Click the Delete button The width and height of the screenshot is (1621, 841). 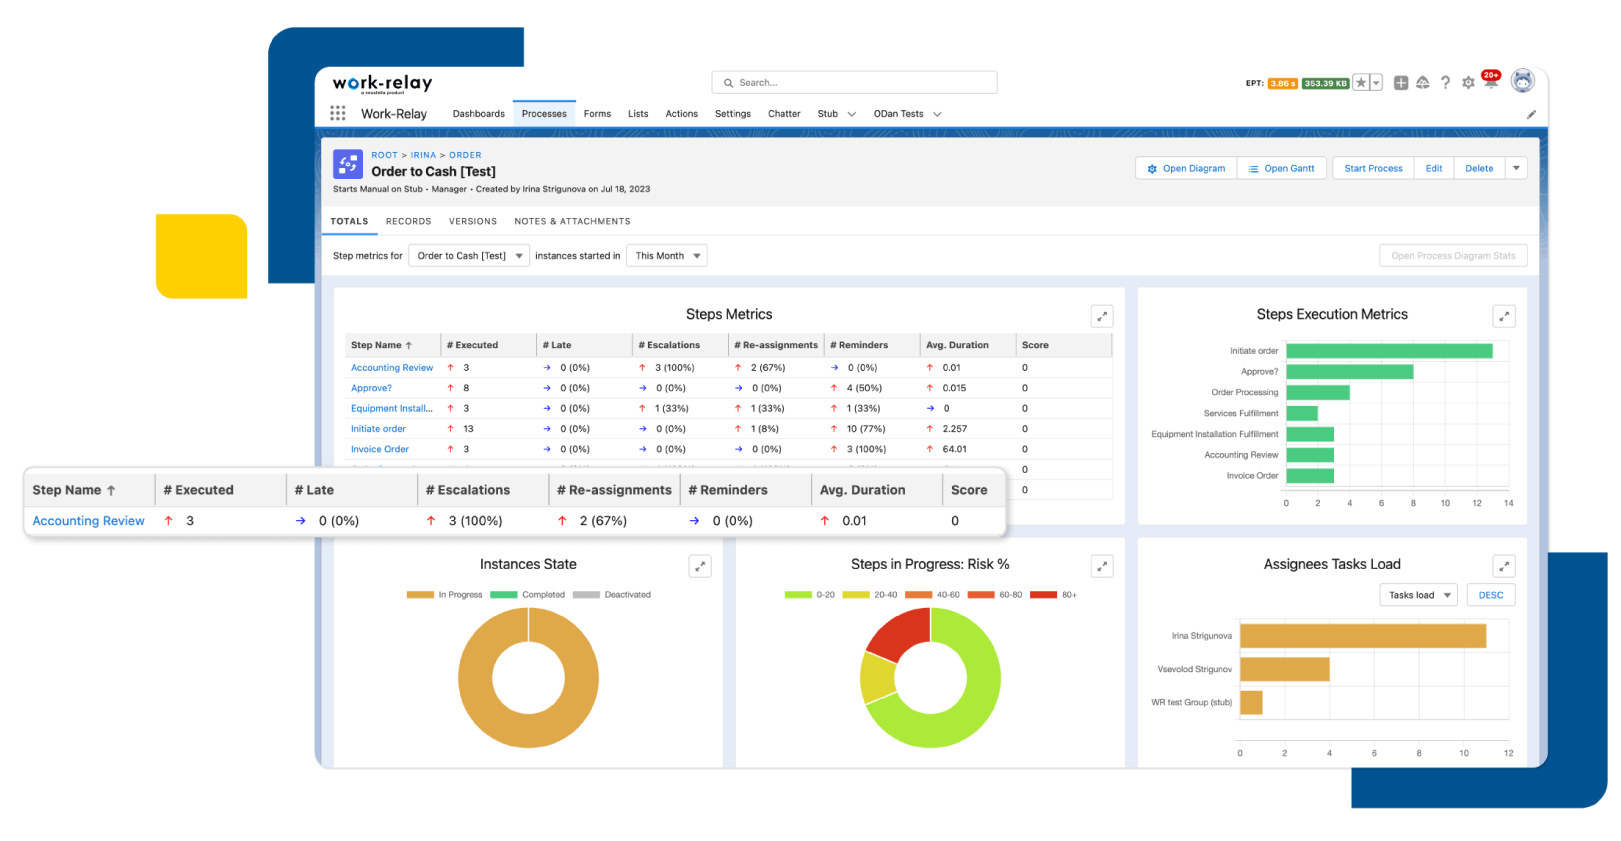click(x=1479, y=168)
